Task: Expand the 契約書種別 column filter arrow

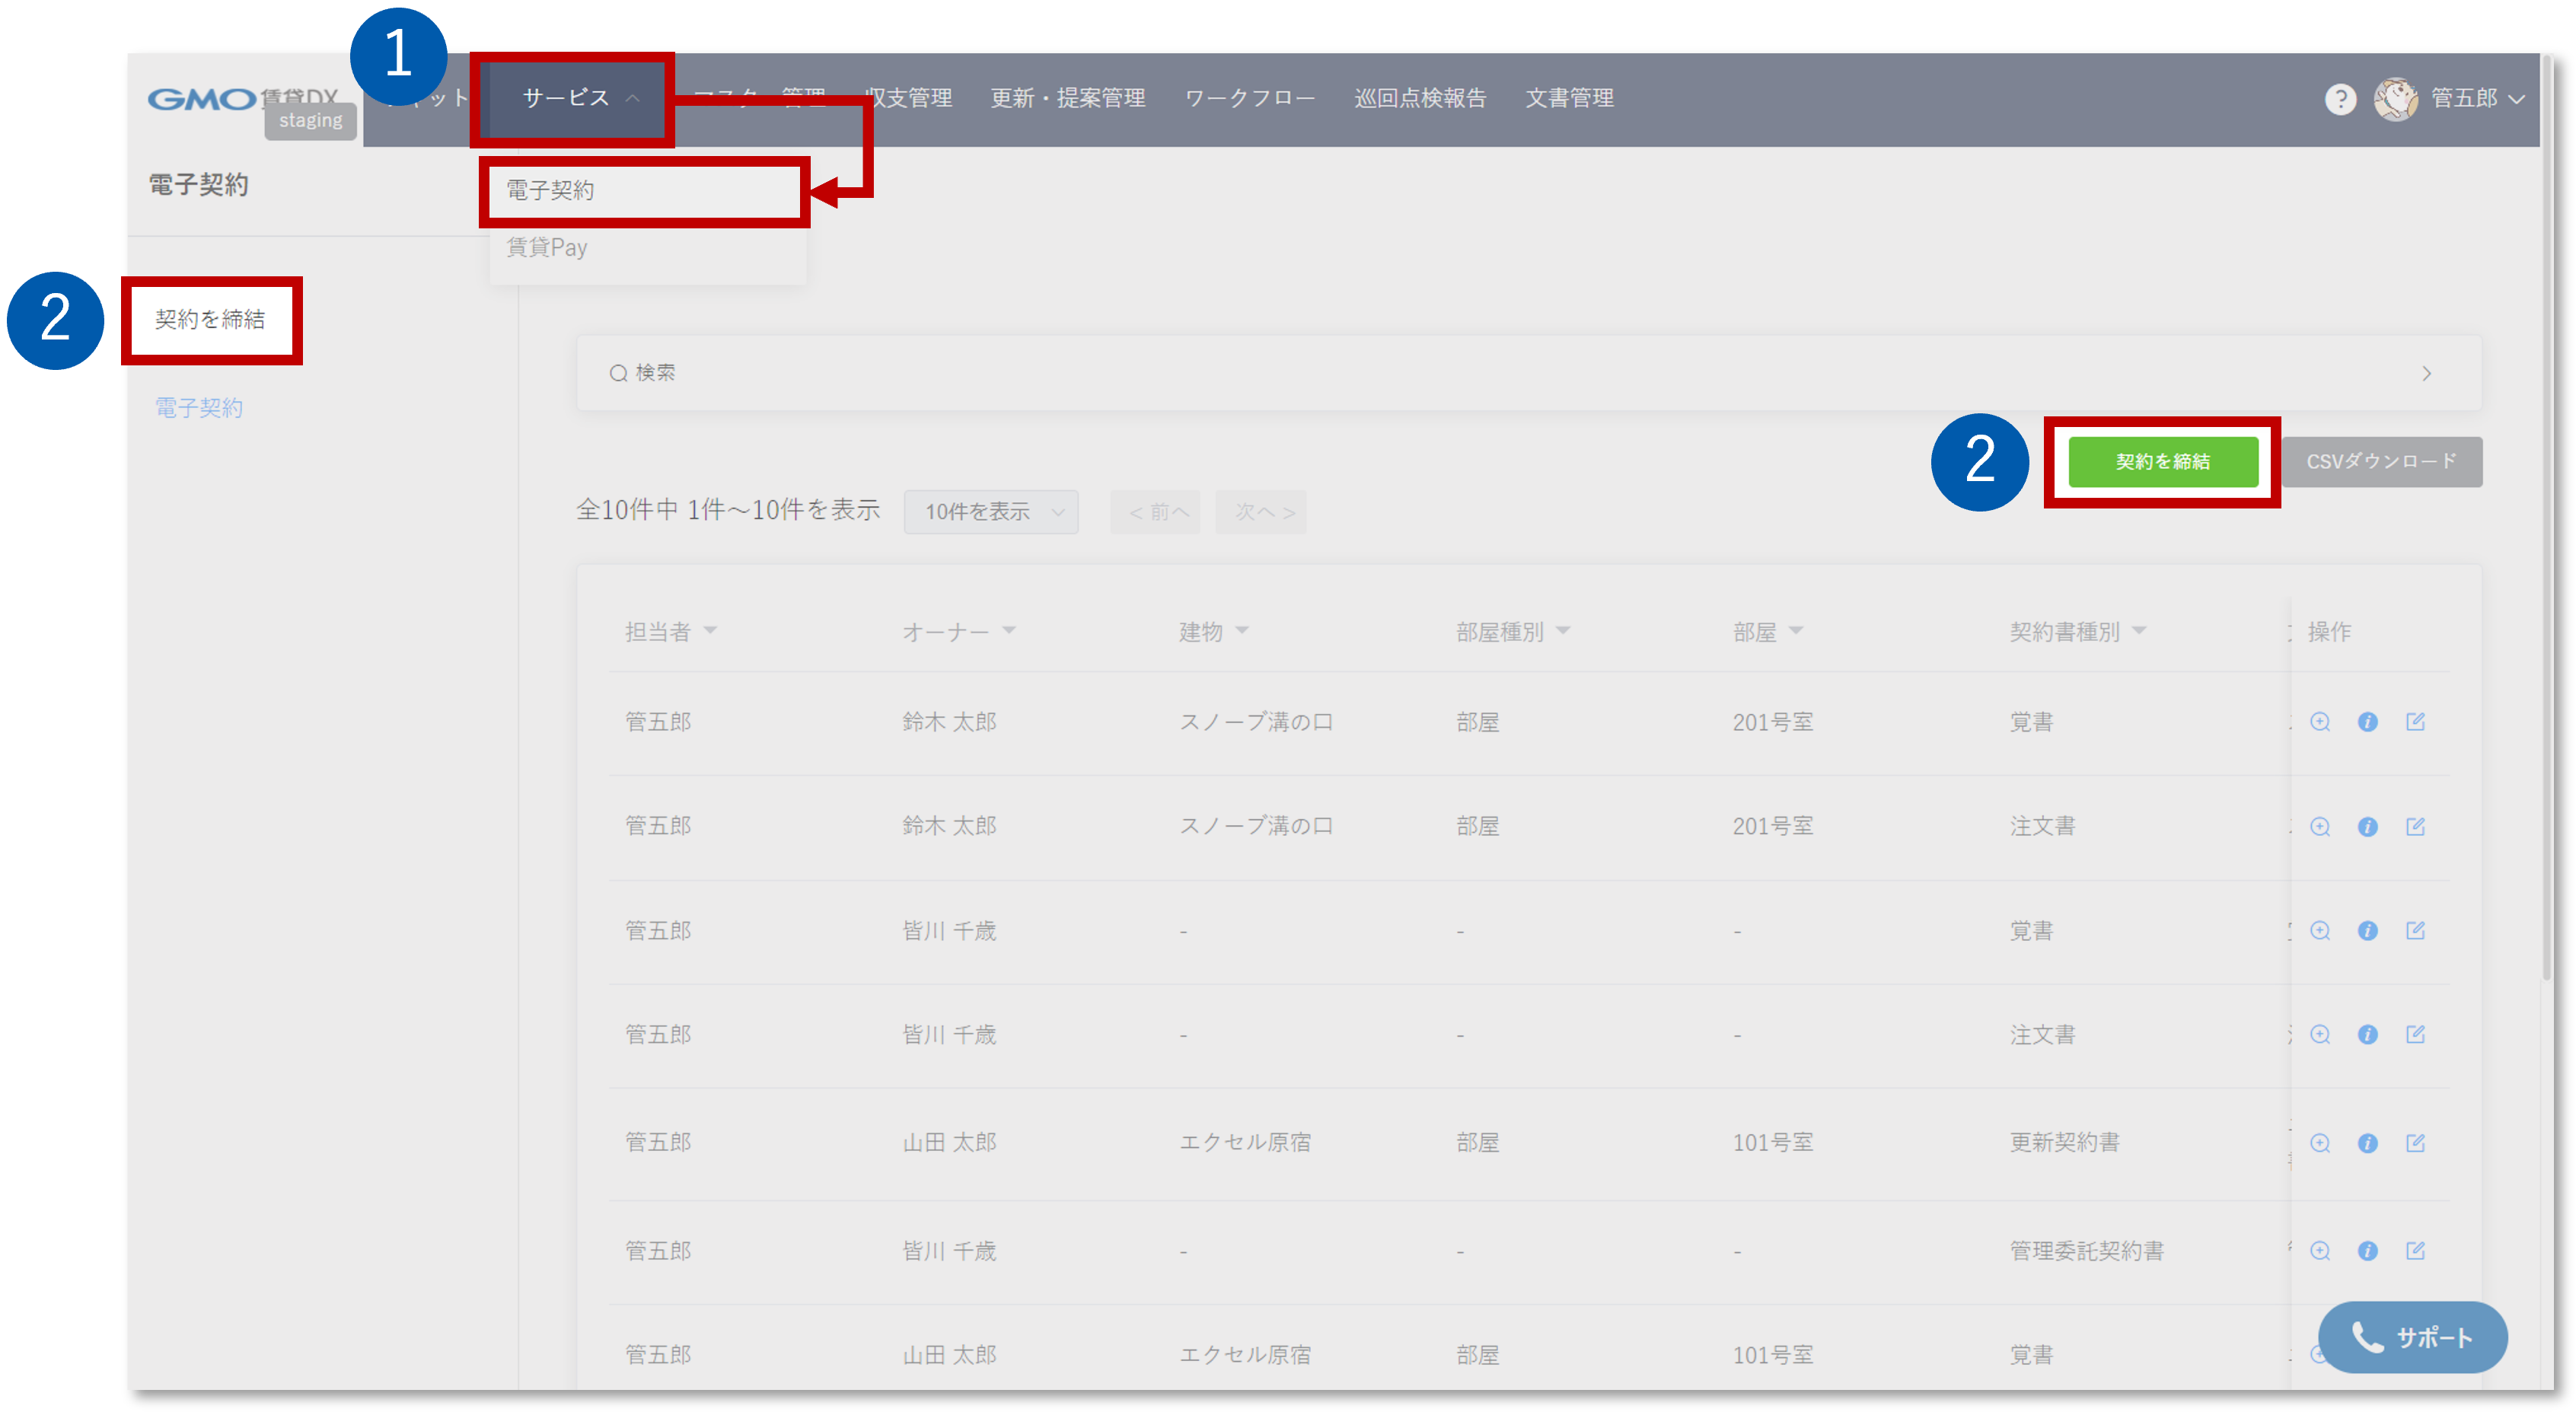Action: click(x=2139, y=630)
